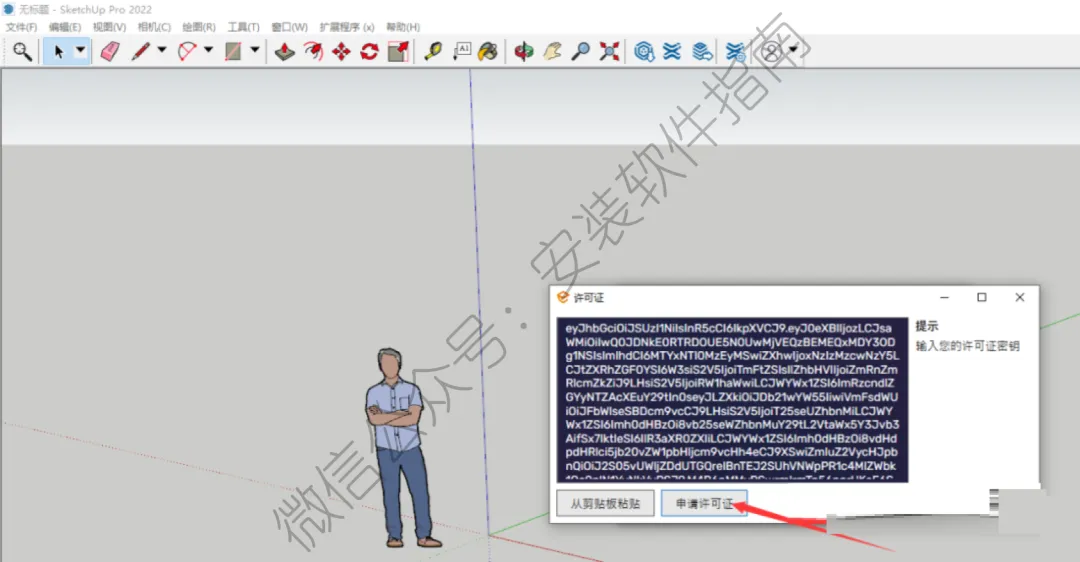The image size is (1080, 562).
Task: Open the 扩展程序 menu
Action: 346,27
